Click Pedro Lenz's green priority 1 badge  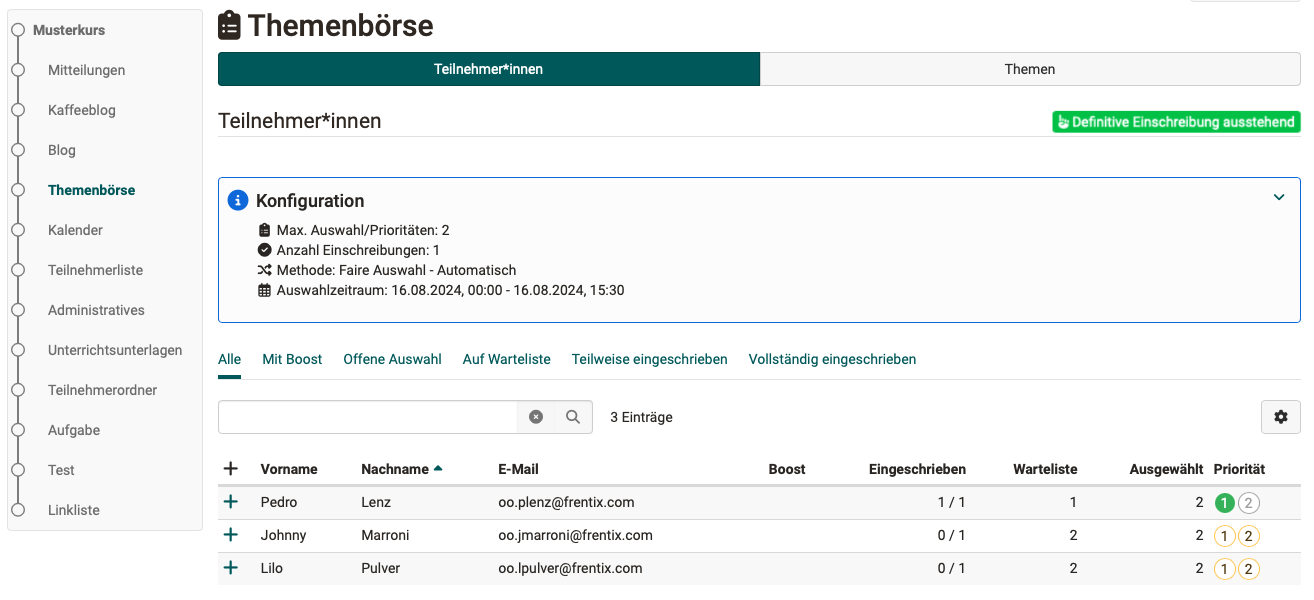point(1224,502)
